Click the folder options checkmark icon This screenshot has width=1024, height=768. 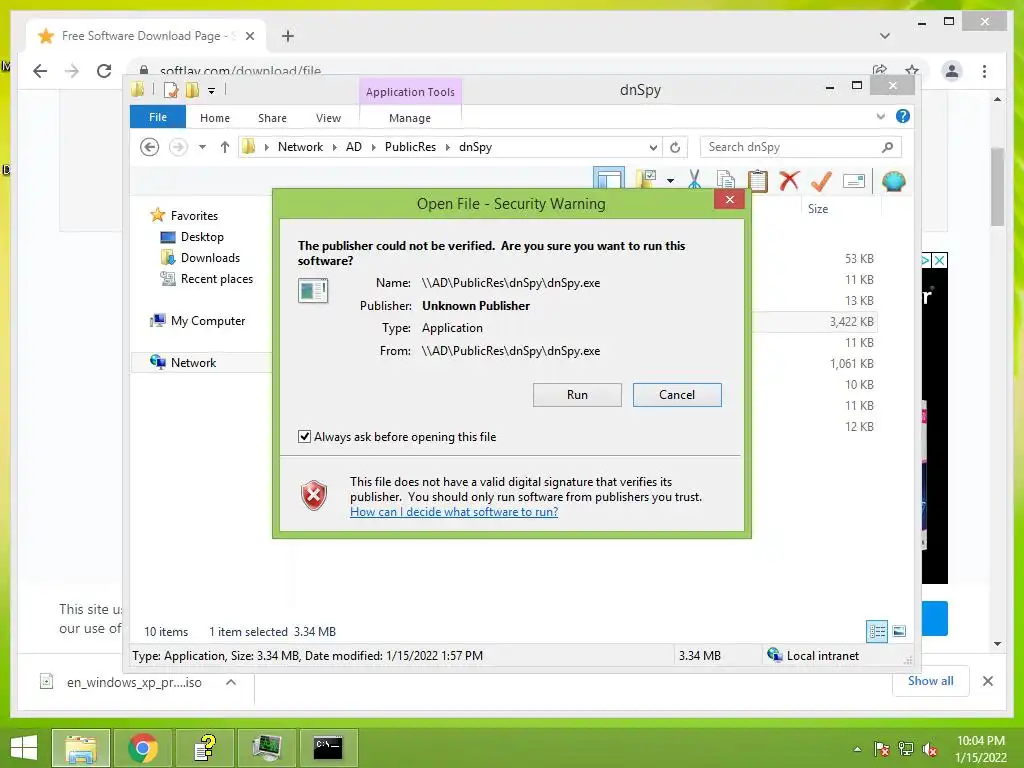click(646, 179)
